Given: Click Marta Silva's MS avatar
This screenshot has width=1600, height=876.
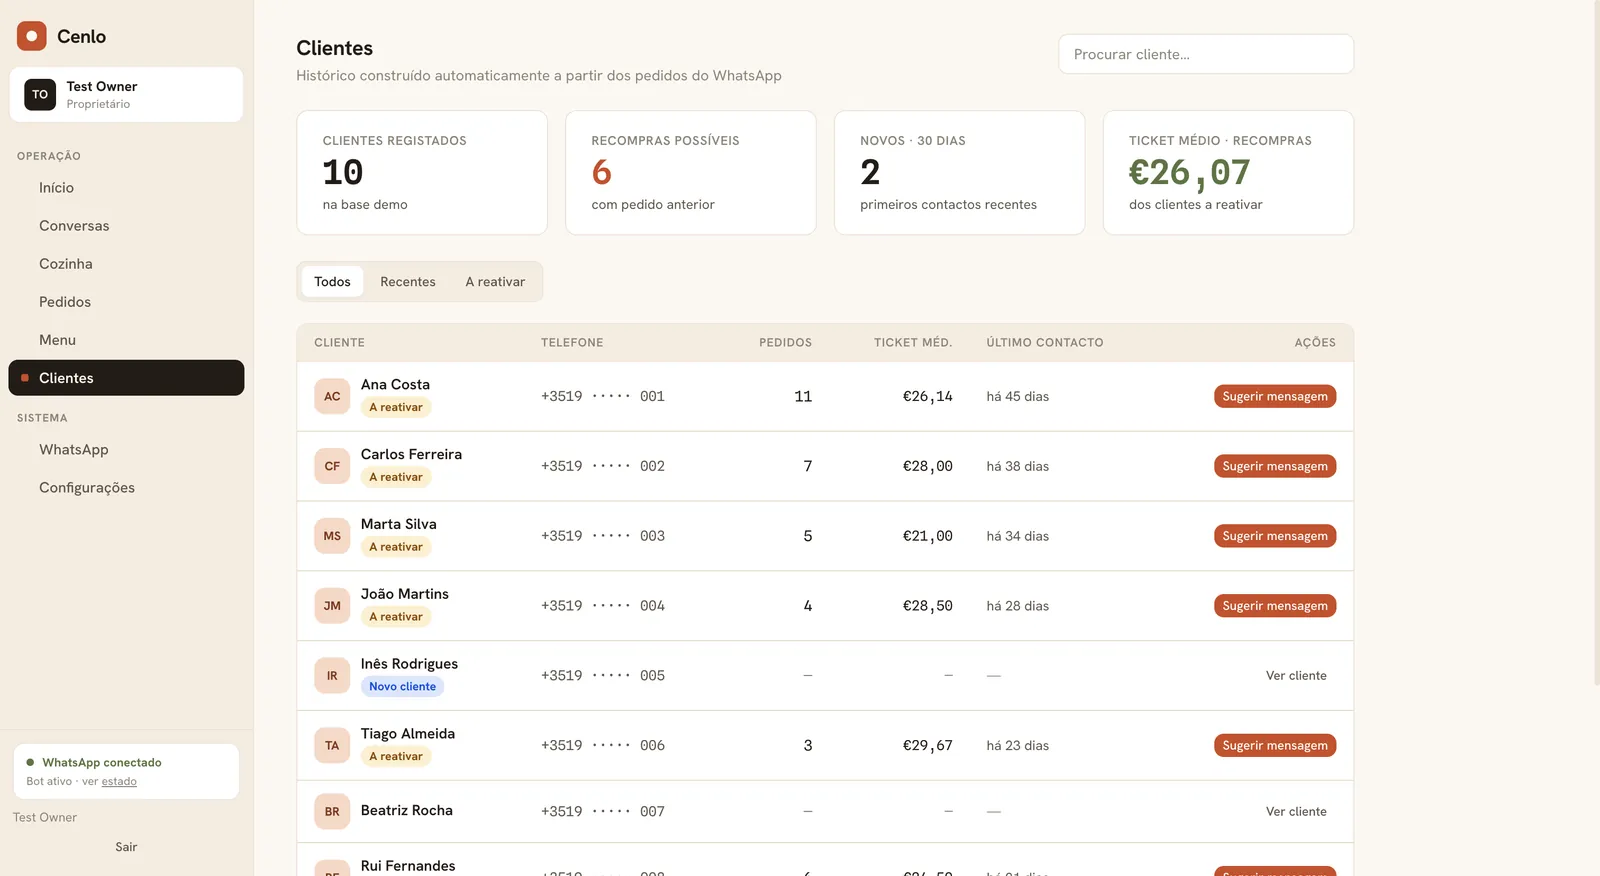Looking at the screenshot, I should tap(332, 536).
